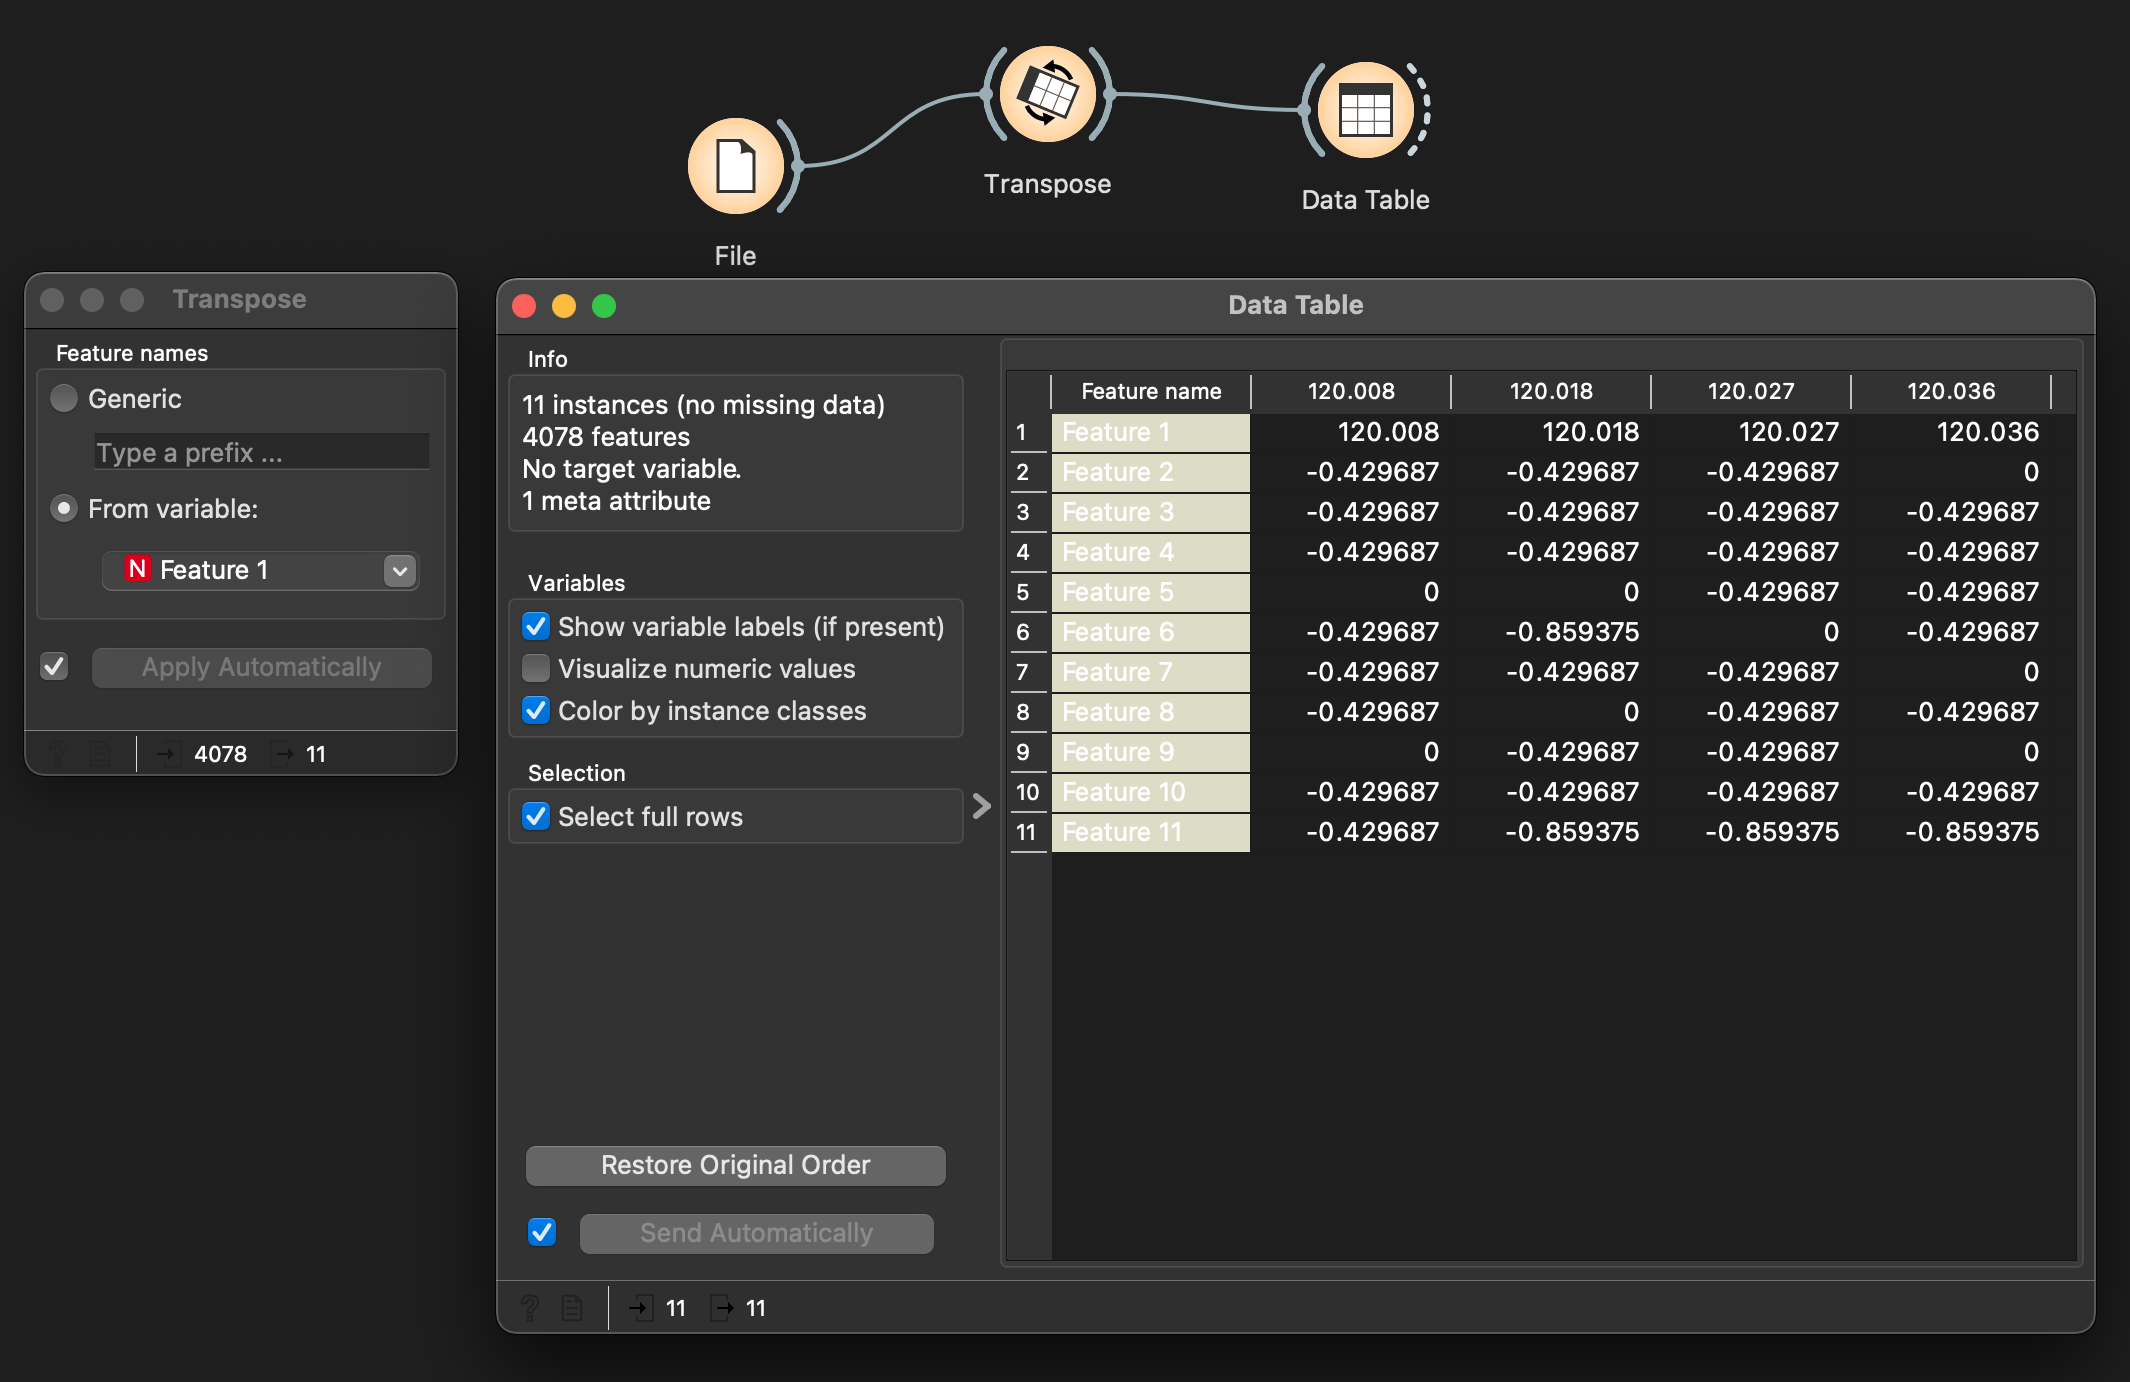
Task: Open the Feature 1 variable dropdown
Action: (x=398, y=570)
